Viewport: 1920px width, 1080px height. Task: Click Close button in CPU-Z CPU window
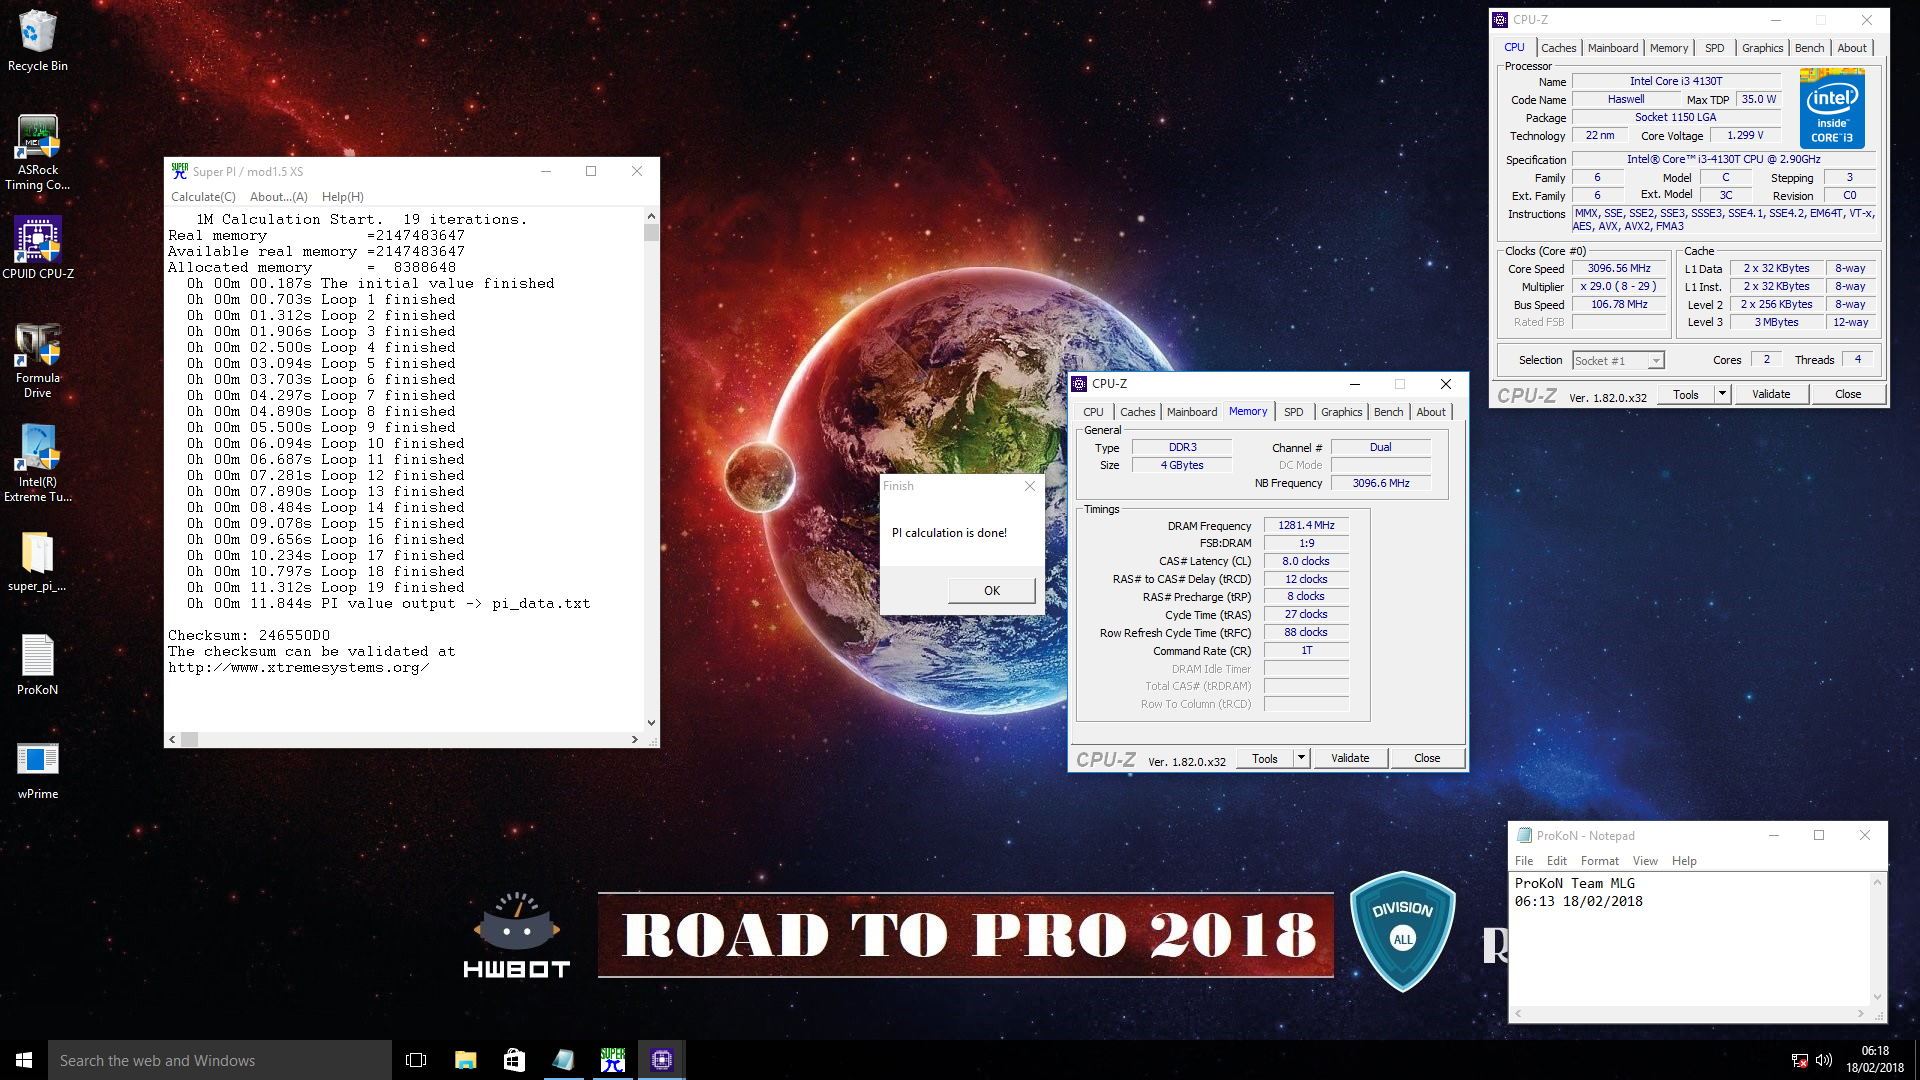click(x=1848, y=394)
